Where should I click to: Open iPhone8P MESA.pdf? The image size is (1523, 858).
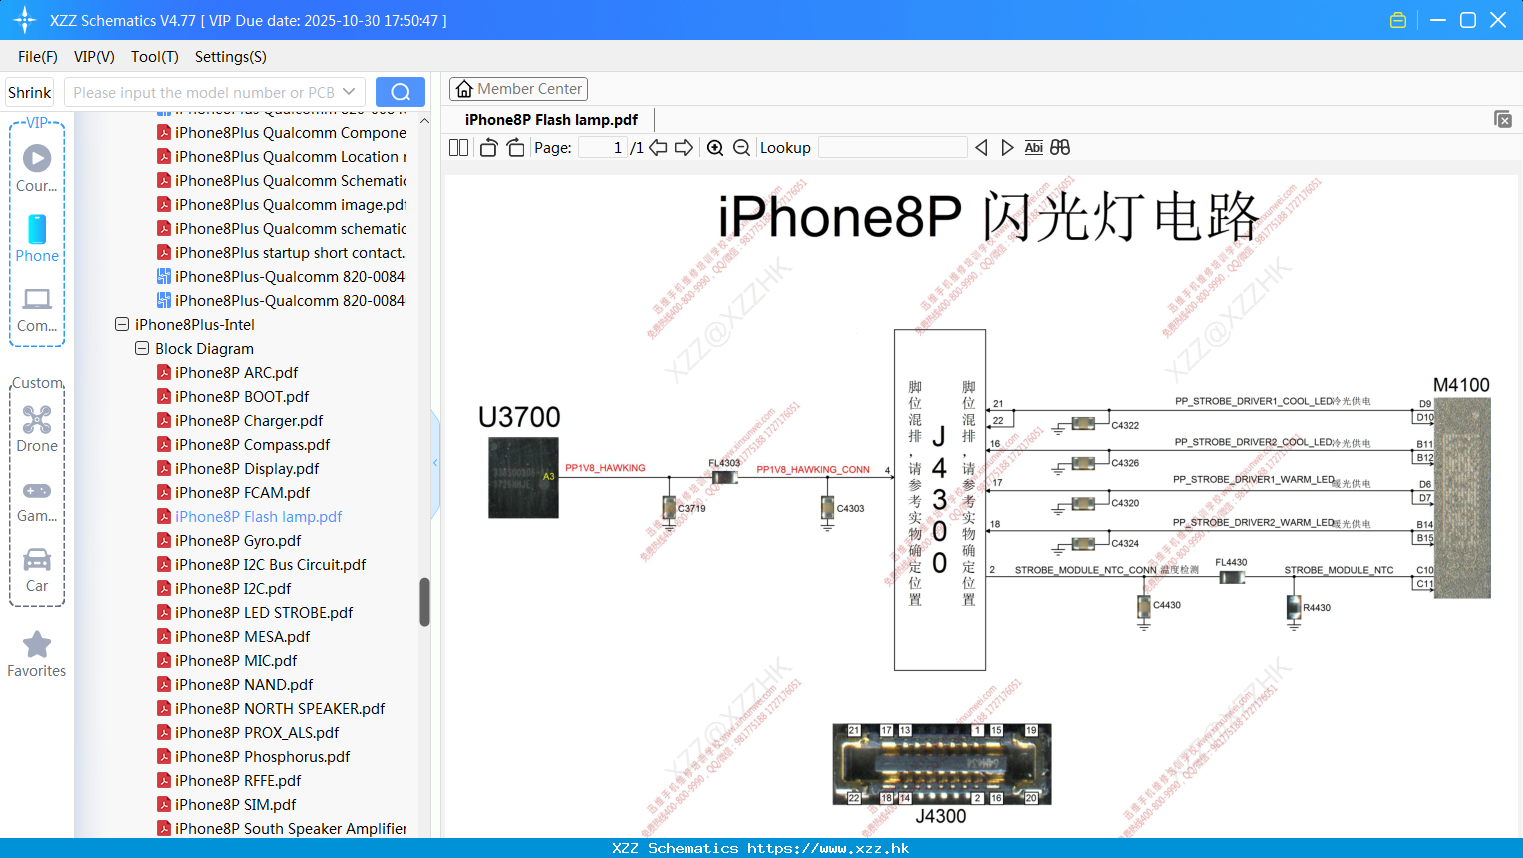click(x=242, y=637)
